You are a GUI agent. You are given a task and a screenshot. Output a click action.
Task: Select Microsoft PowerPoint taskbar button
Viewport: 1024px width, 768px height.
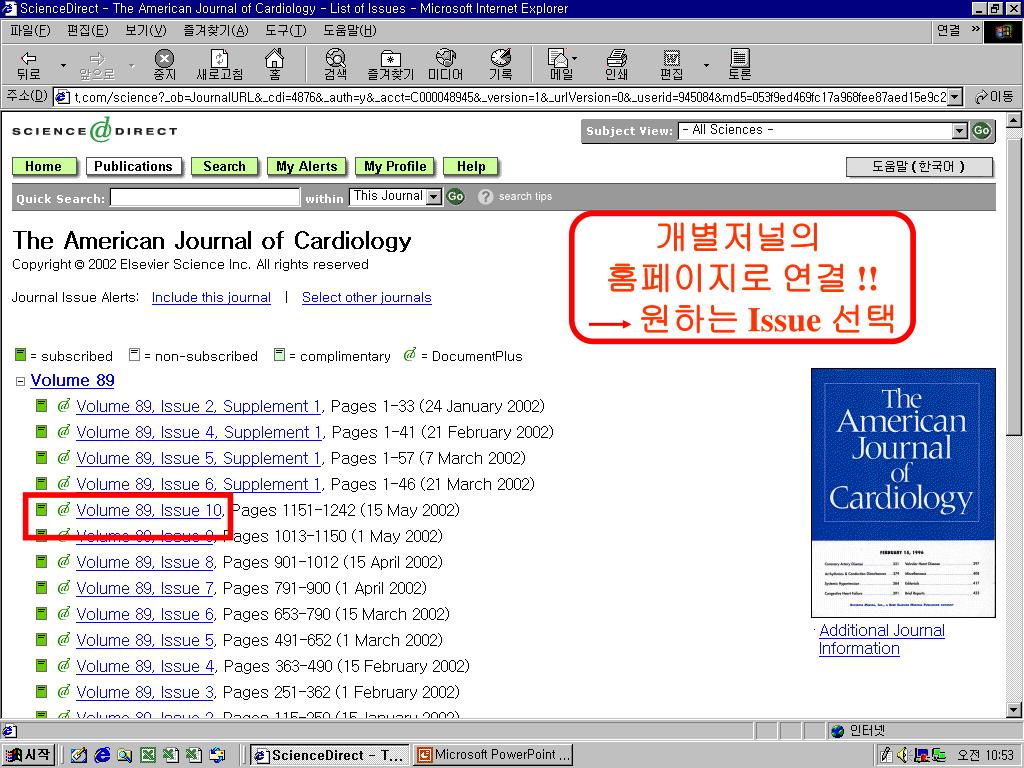coord(493,755)
